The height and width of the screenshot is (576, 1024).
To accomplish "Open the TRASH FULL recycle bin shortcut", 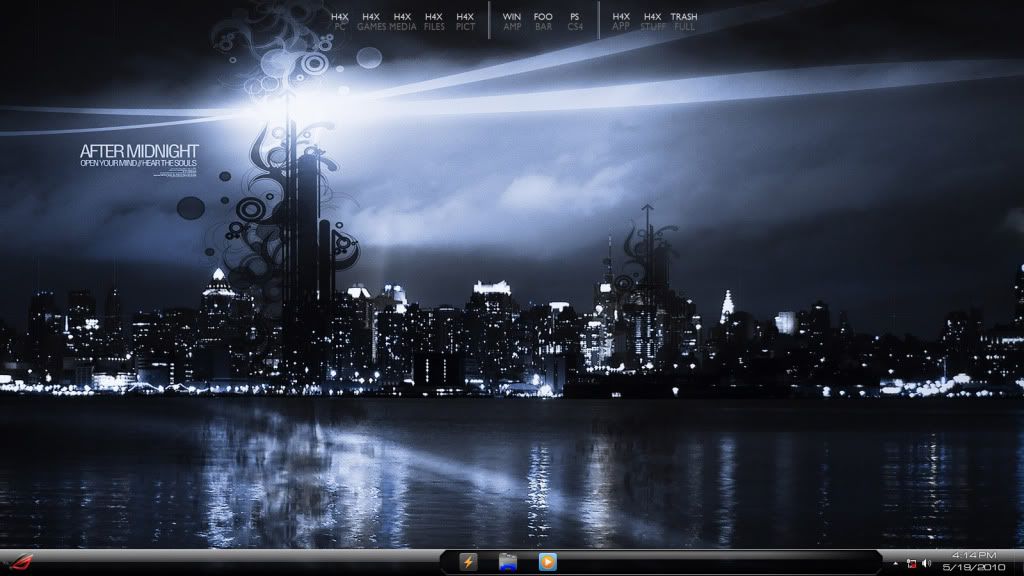I will [x=684, y=22].
